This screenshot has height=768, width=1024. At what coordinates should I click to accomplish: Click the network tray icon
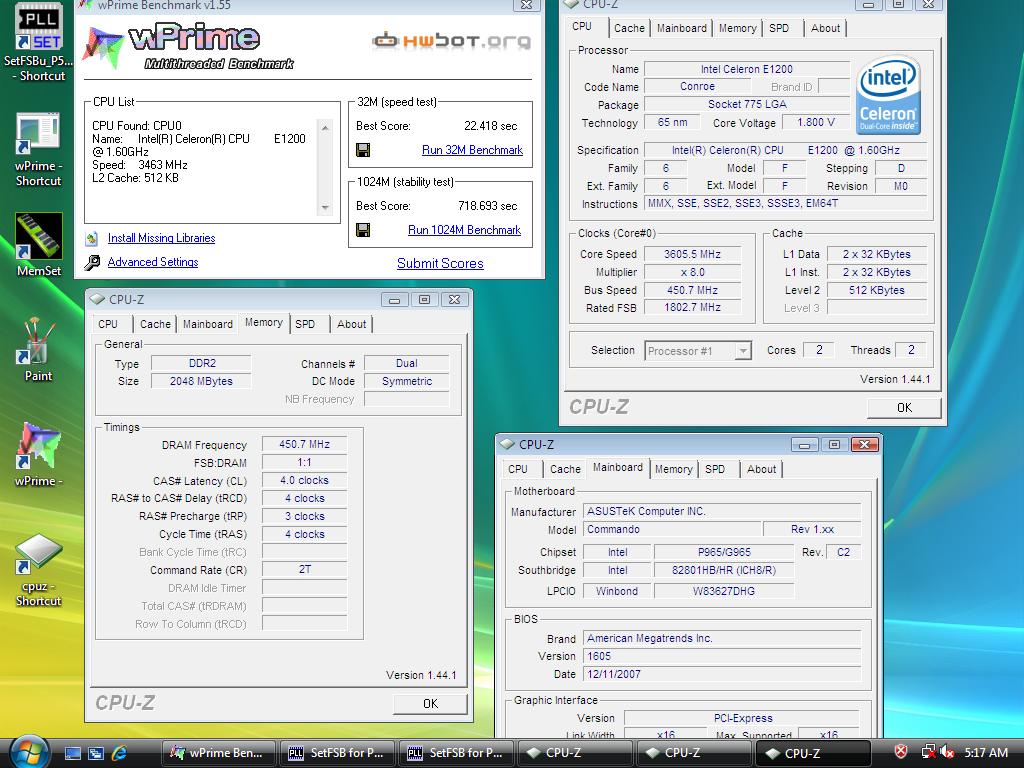[927, 752]
